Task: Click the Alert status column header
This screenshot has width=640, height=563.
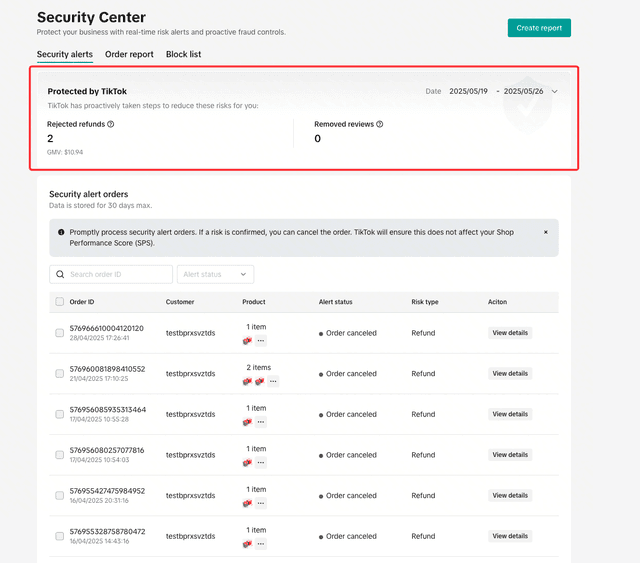Action: coord(336,302)
